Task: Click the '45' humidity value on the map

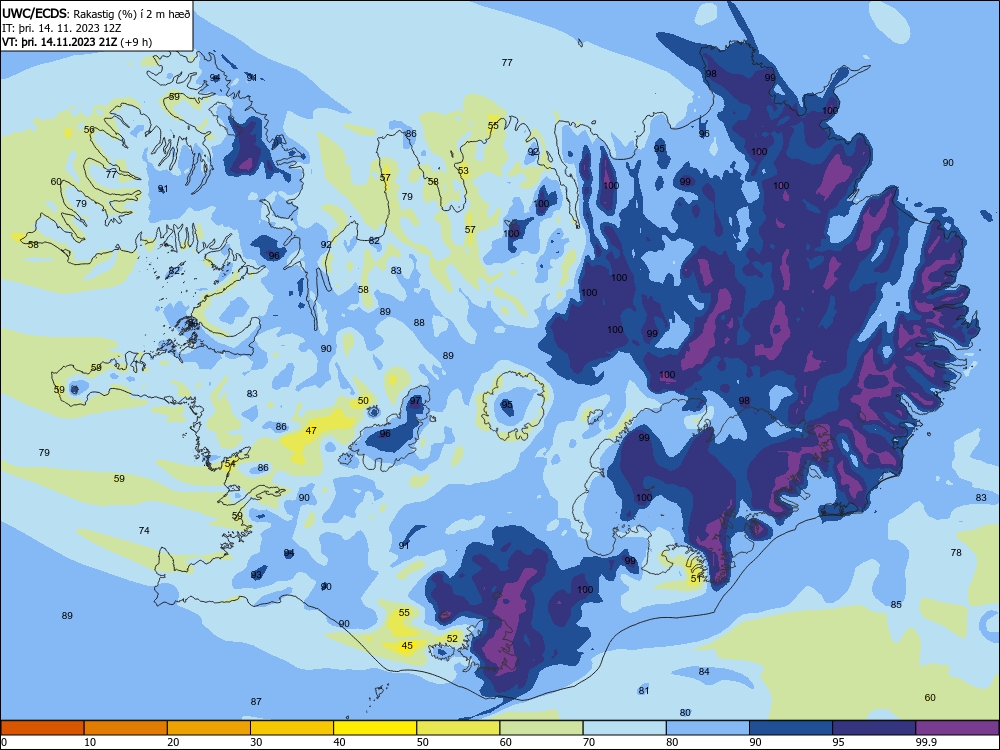Action: click(x=407, y=645)
